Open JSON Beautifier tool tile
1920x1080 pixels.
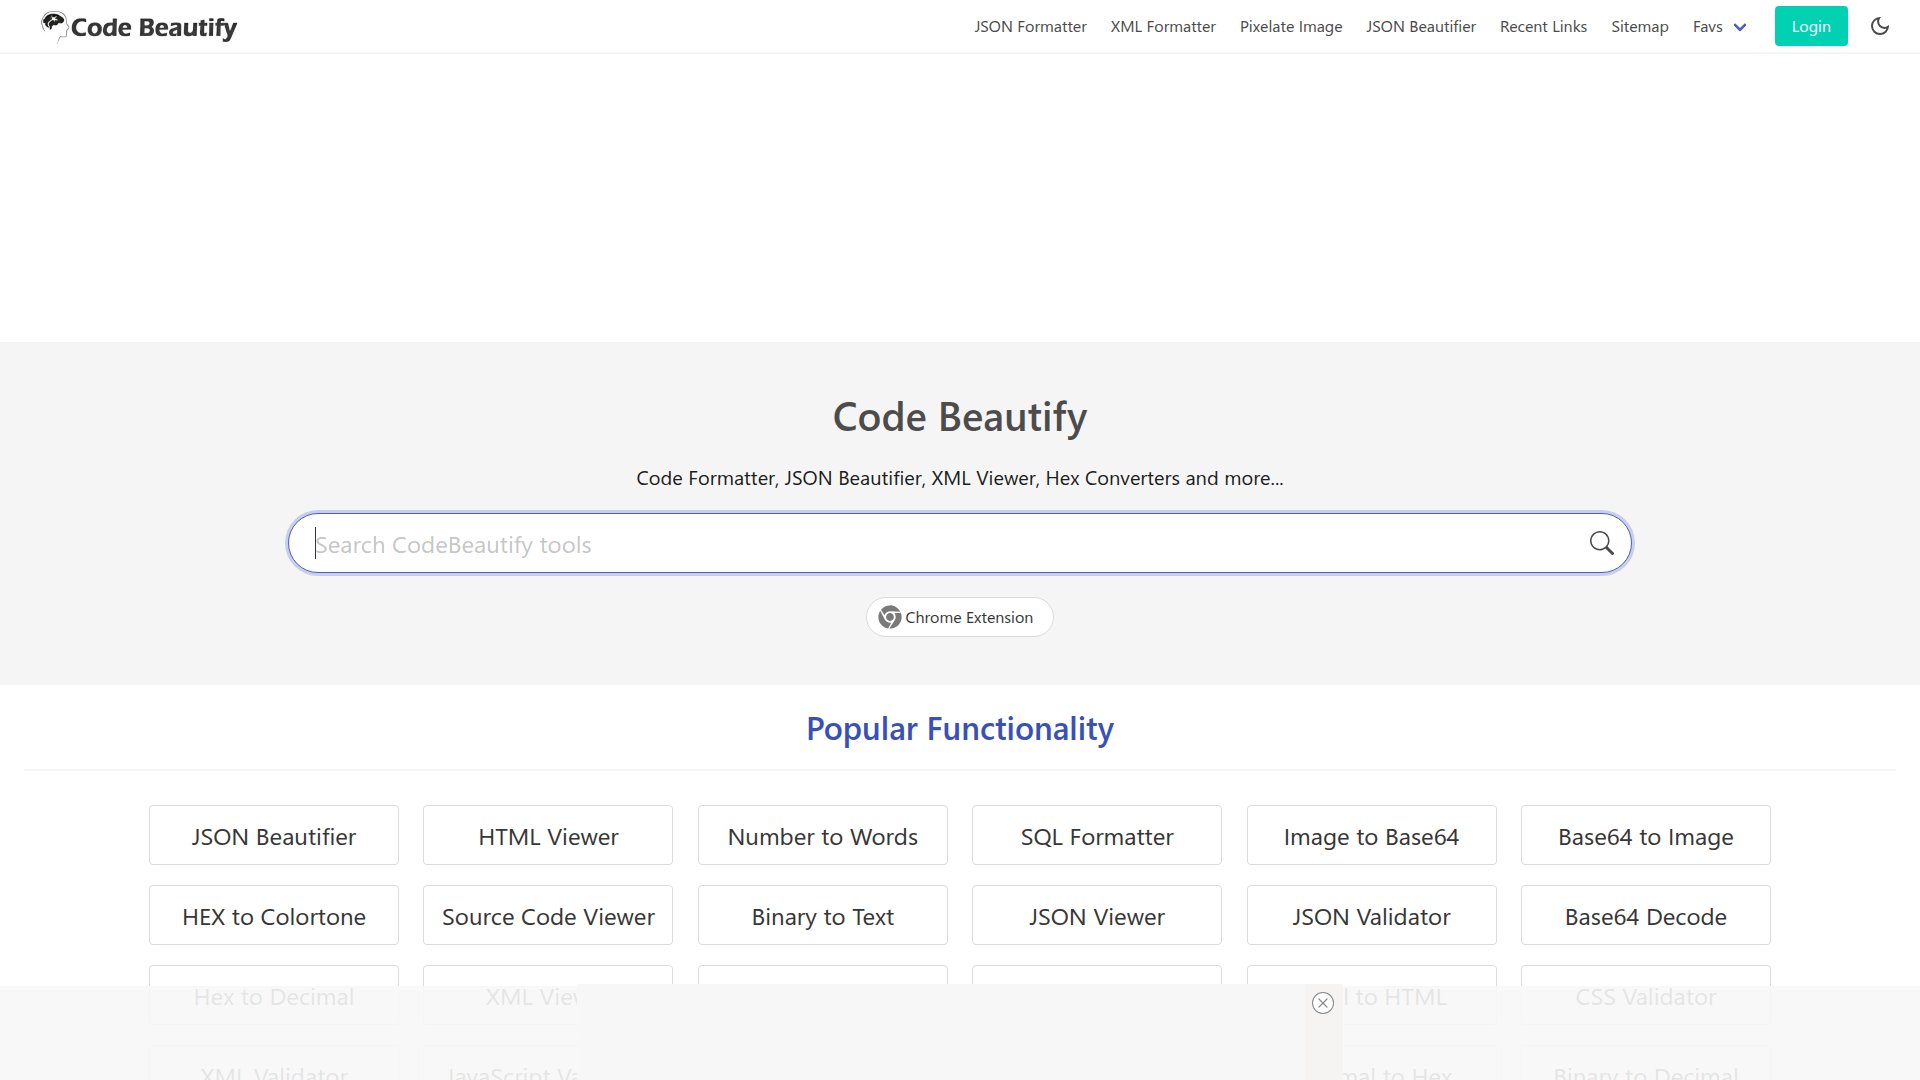coord(274,835)
